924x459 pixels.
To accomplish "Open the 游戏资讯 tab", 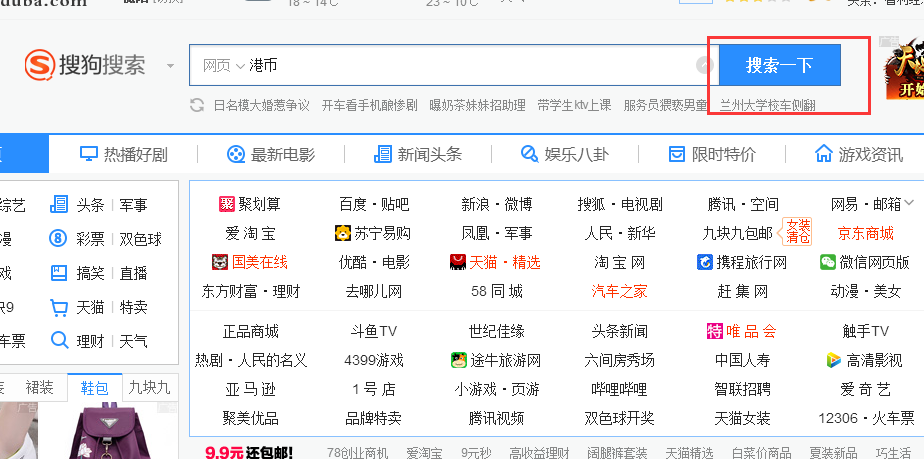I will [x=859, y=154].
